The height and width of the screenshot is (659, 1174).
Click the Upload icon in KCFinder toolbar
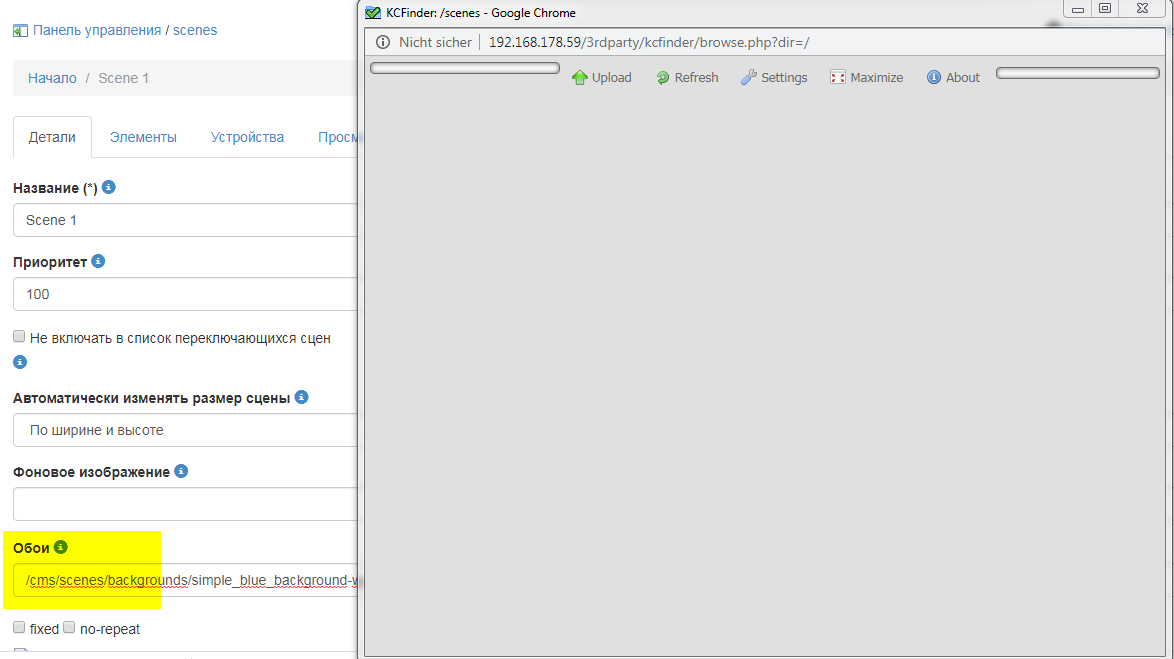coord(580,77)
